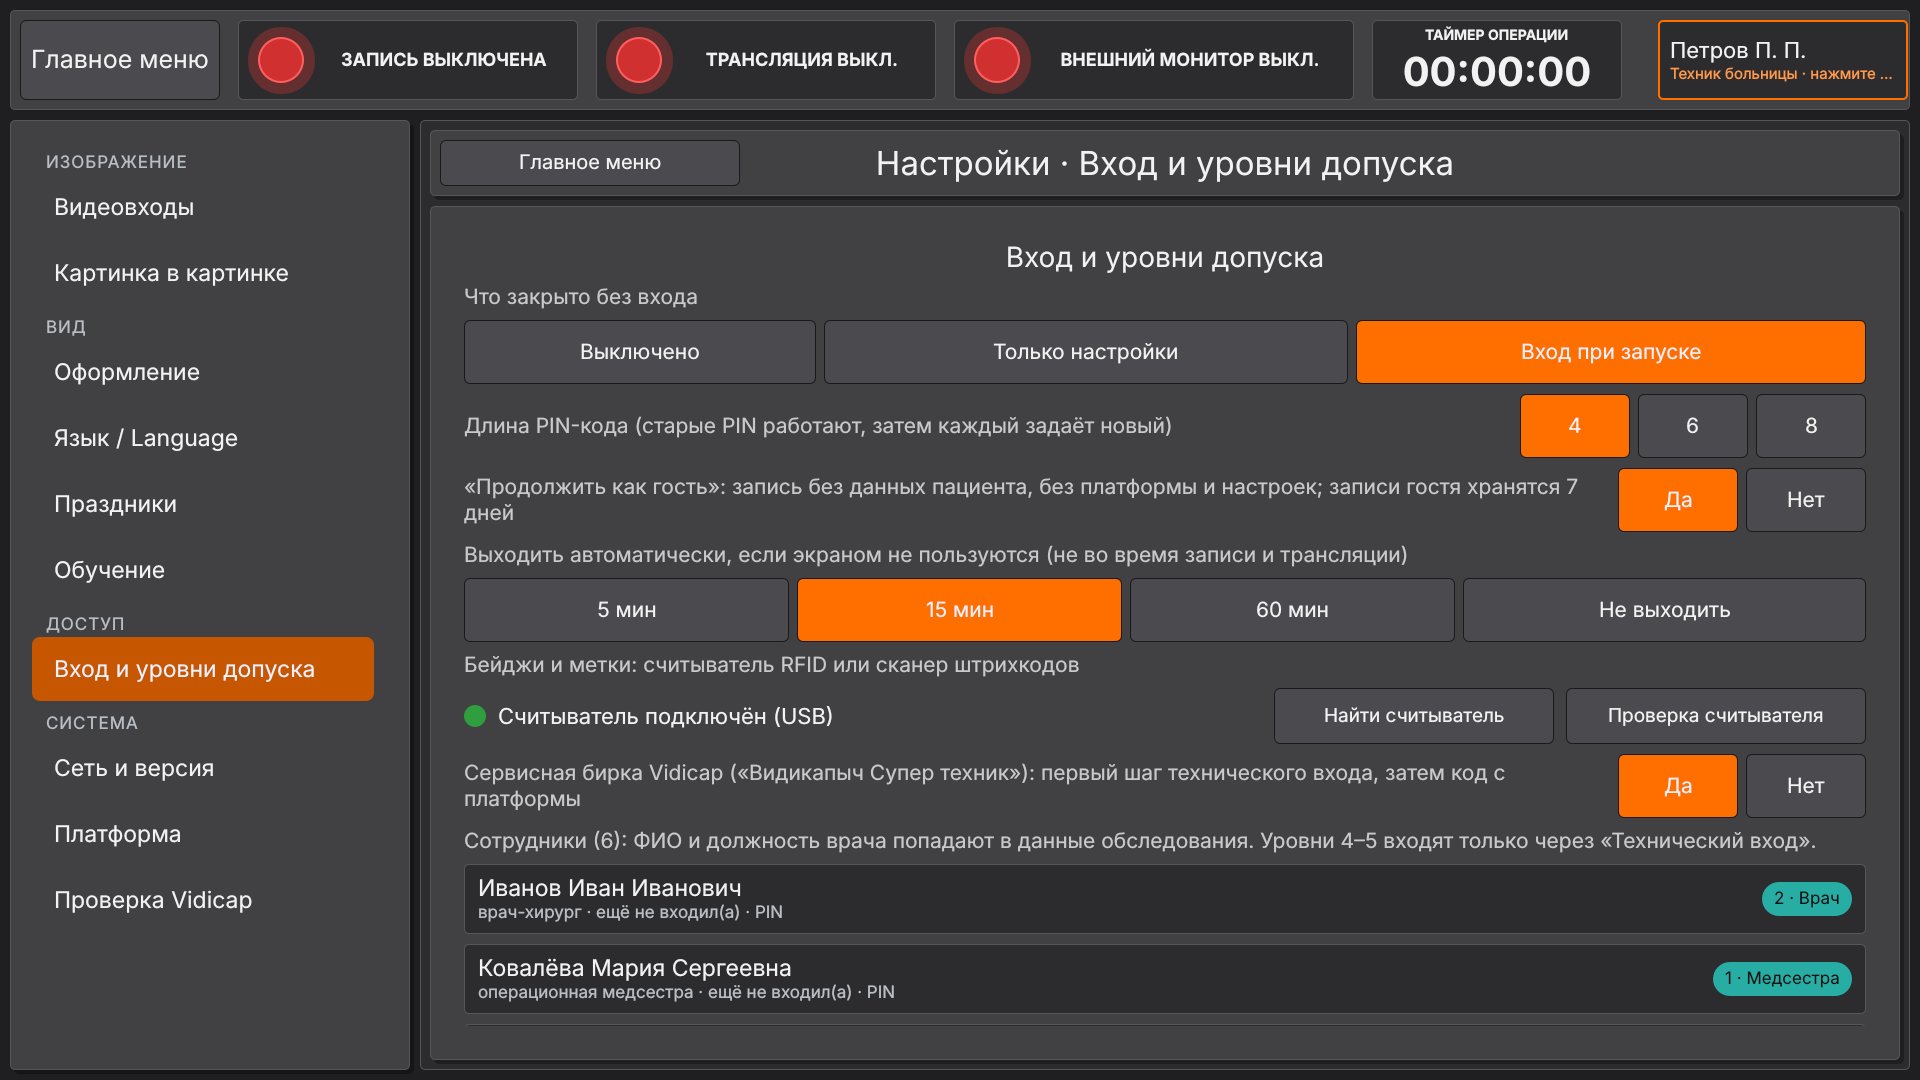Set auto-logout to 15 мин
Viewport: 1920px width, 1080px height.
point(960,610)
